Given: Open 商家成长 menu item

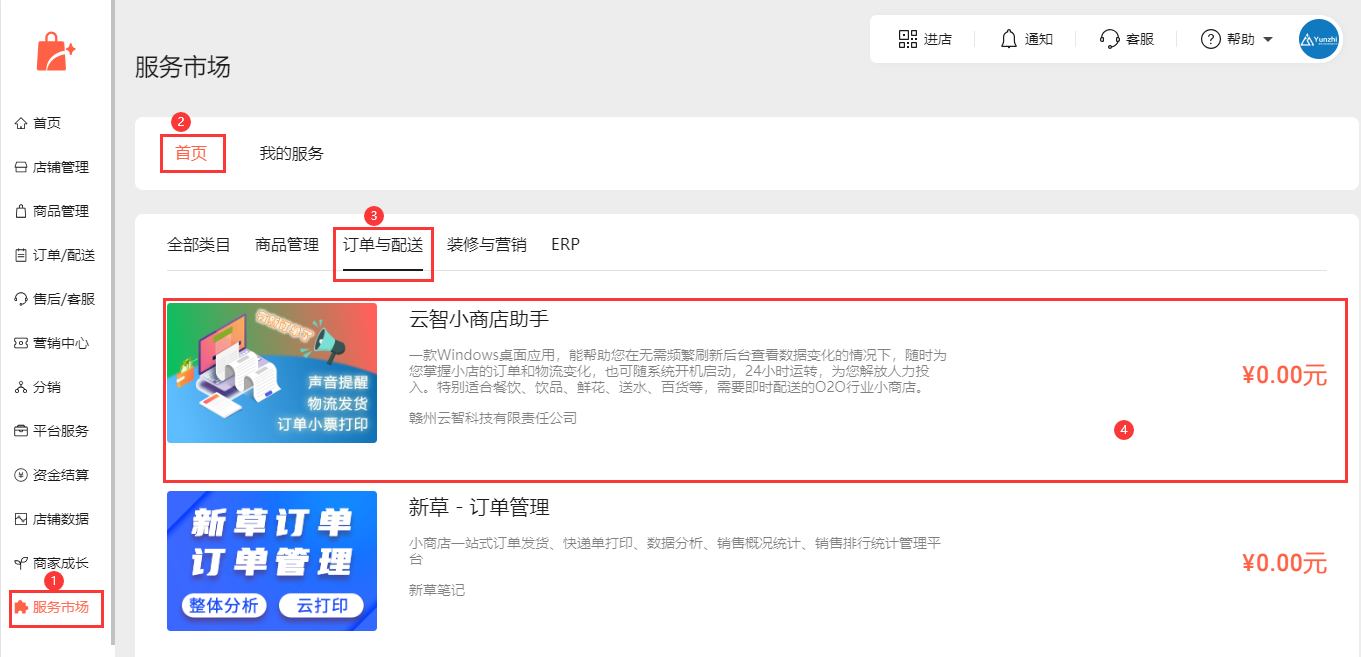Looking at the screenshot, I should coord(61,563).
